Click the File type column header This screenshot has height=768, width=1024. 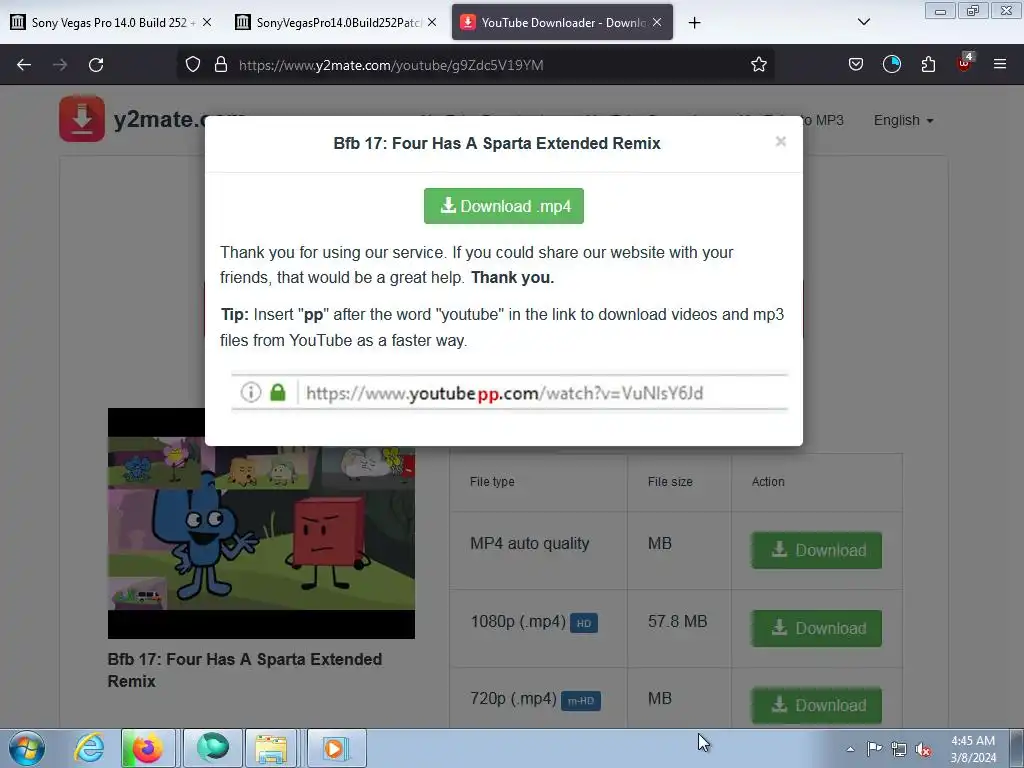(492, 481)
